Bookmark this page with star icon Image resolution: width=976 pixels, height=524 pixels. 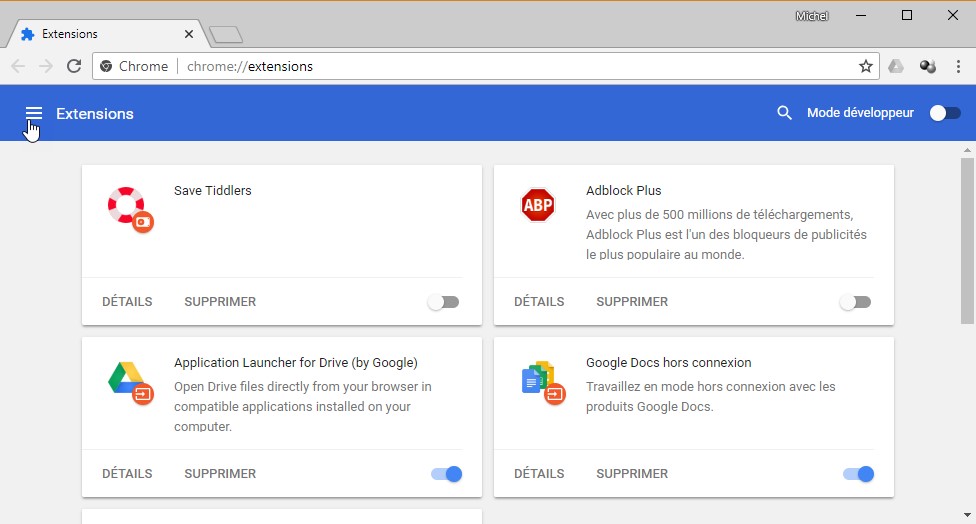pyautogui.click(x=866, y=66)
